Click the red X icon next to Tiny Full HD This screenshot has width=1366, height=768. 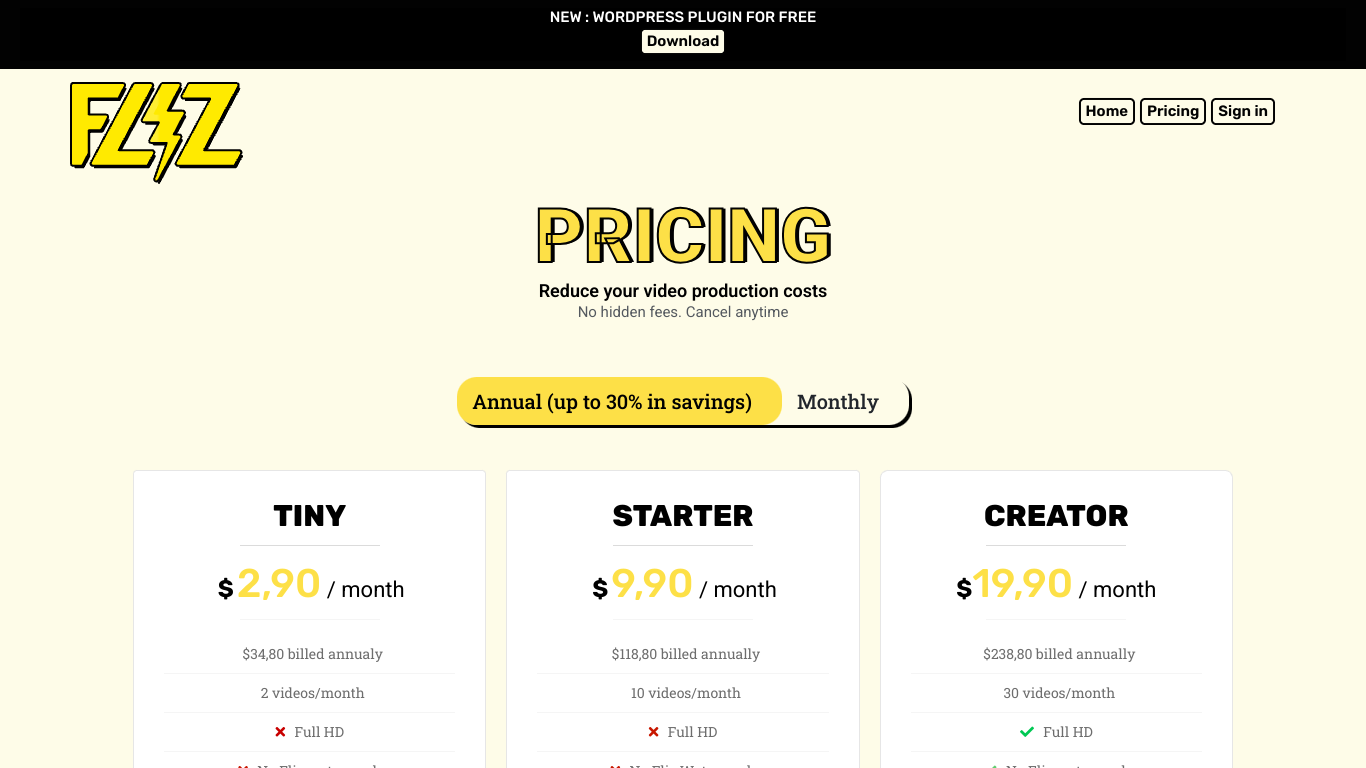click(x=280, y=732)
